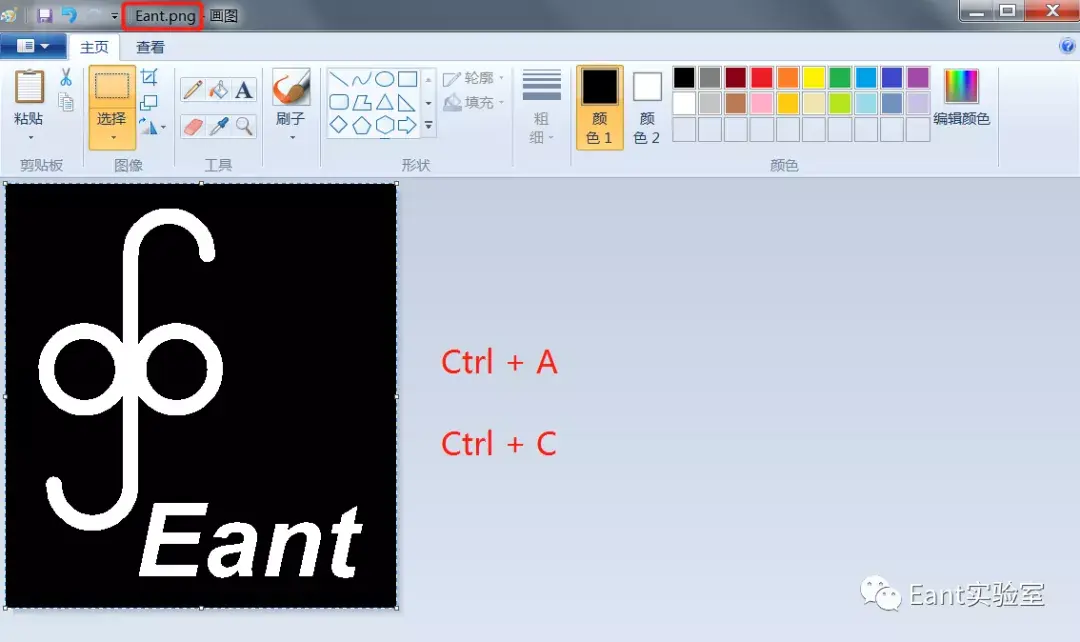
Task: Choose the Right arrow shape
Action: [408, 125]
